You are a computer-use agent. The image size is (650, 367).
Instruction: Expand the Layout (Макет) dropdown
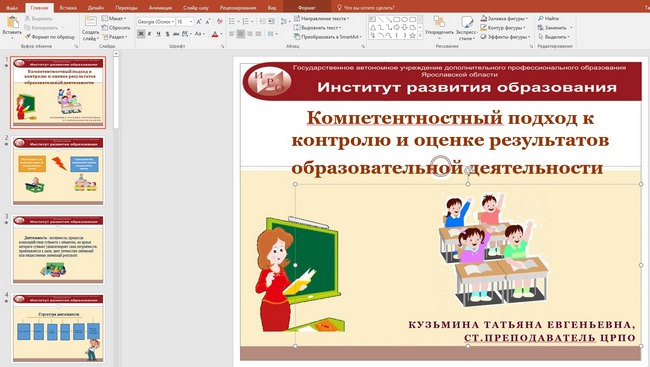click(113, 19)
